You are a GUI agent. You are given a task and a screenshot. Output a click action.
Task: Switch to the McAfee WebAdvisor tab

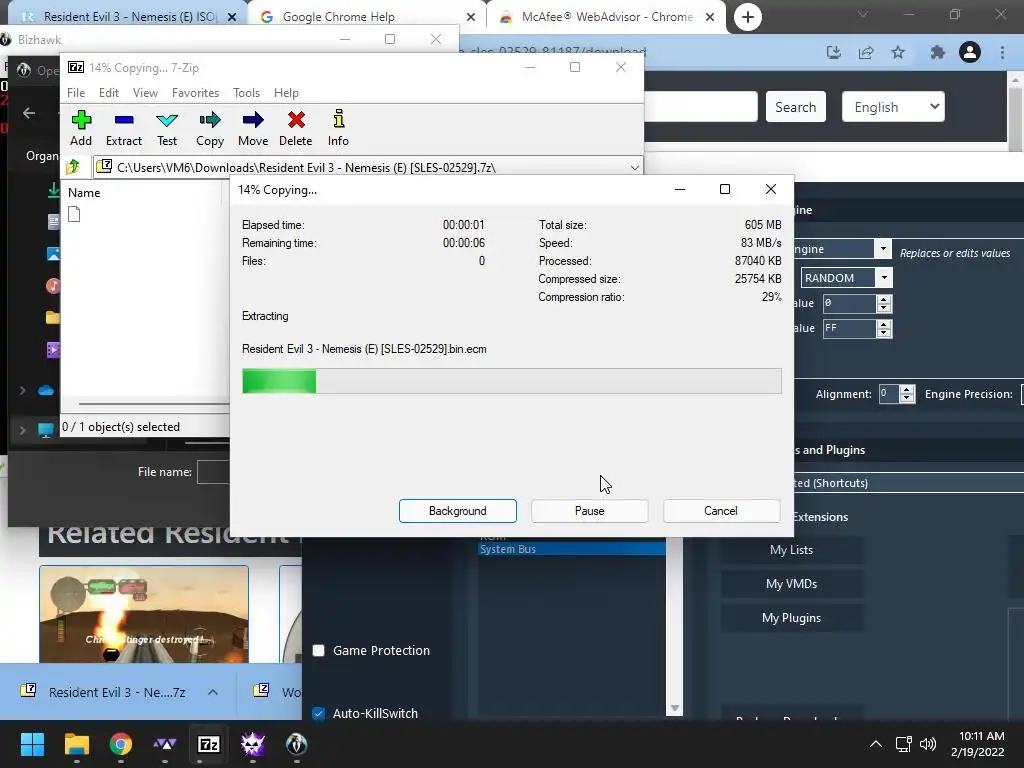604,17
